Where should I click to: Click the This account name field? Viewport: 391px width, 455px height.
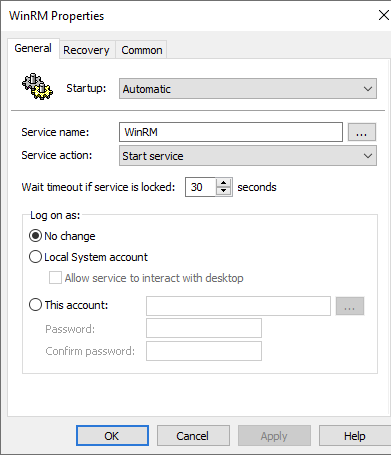point(238,306)
